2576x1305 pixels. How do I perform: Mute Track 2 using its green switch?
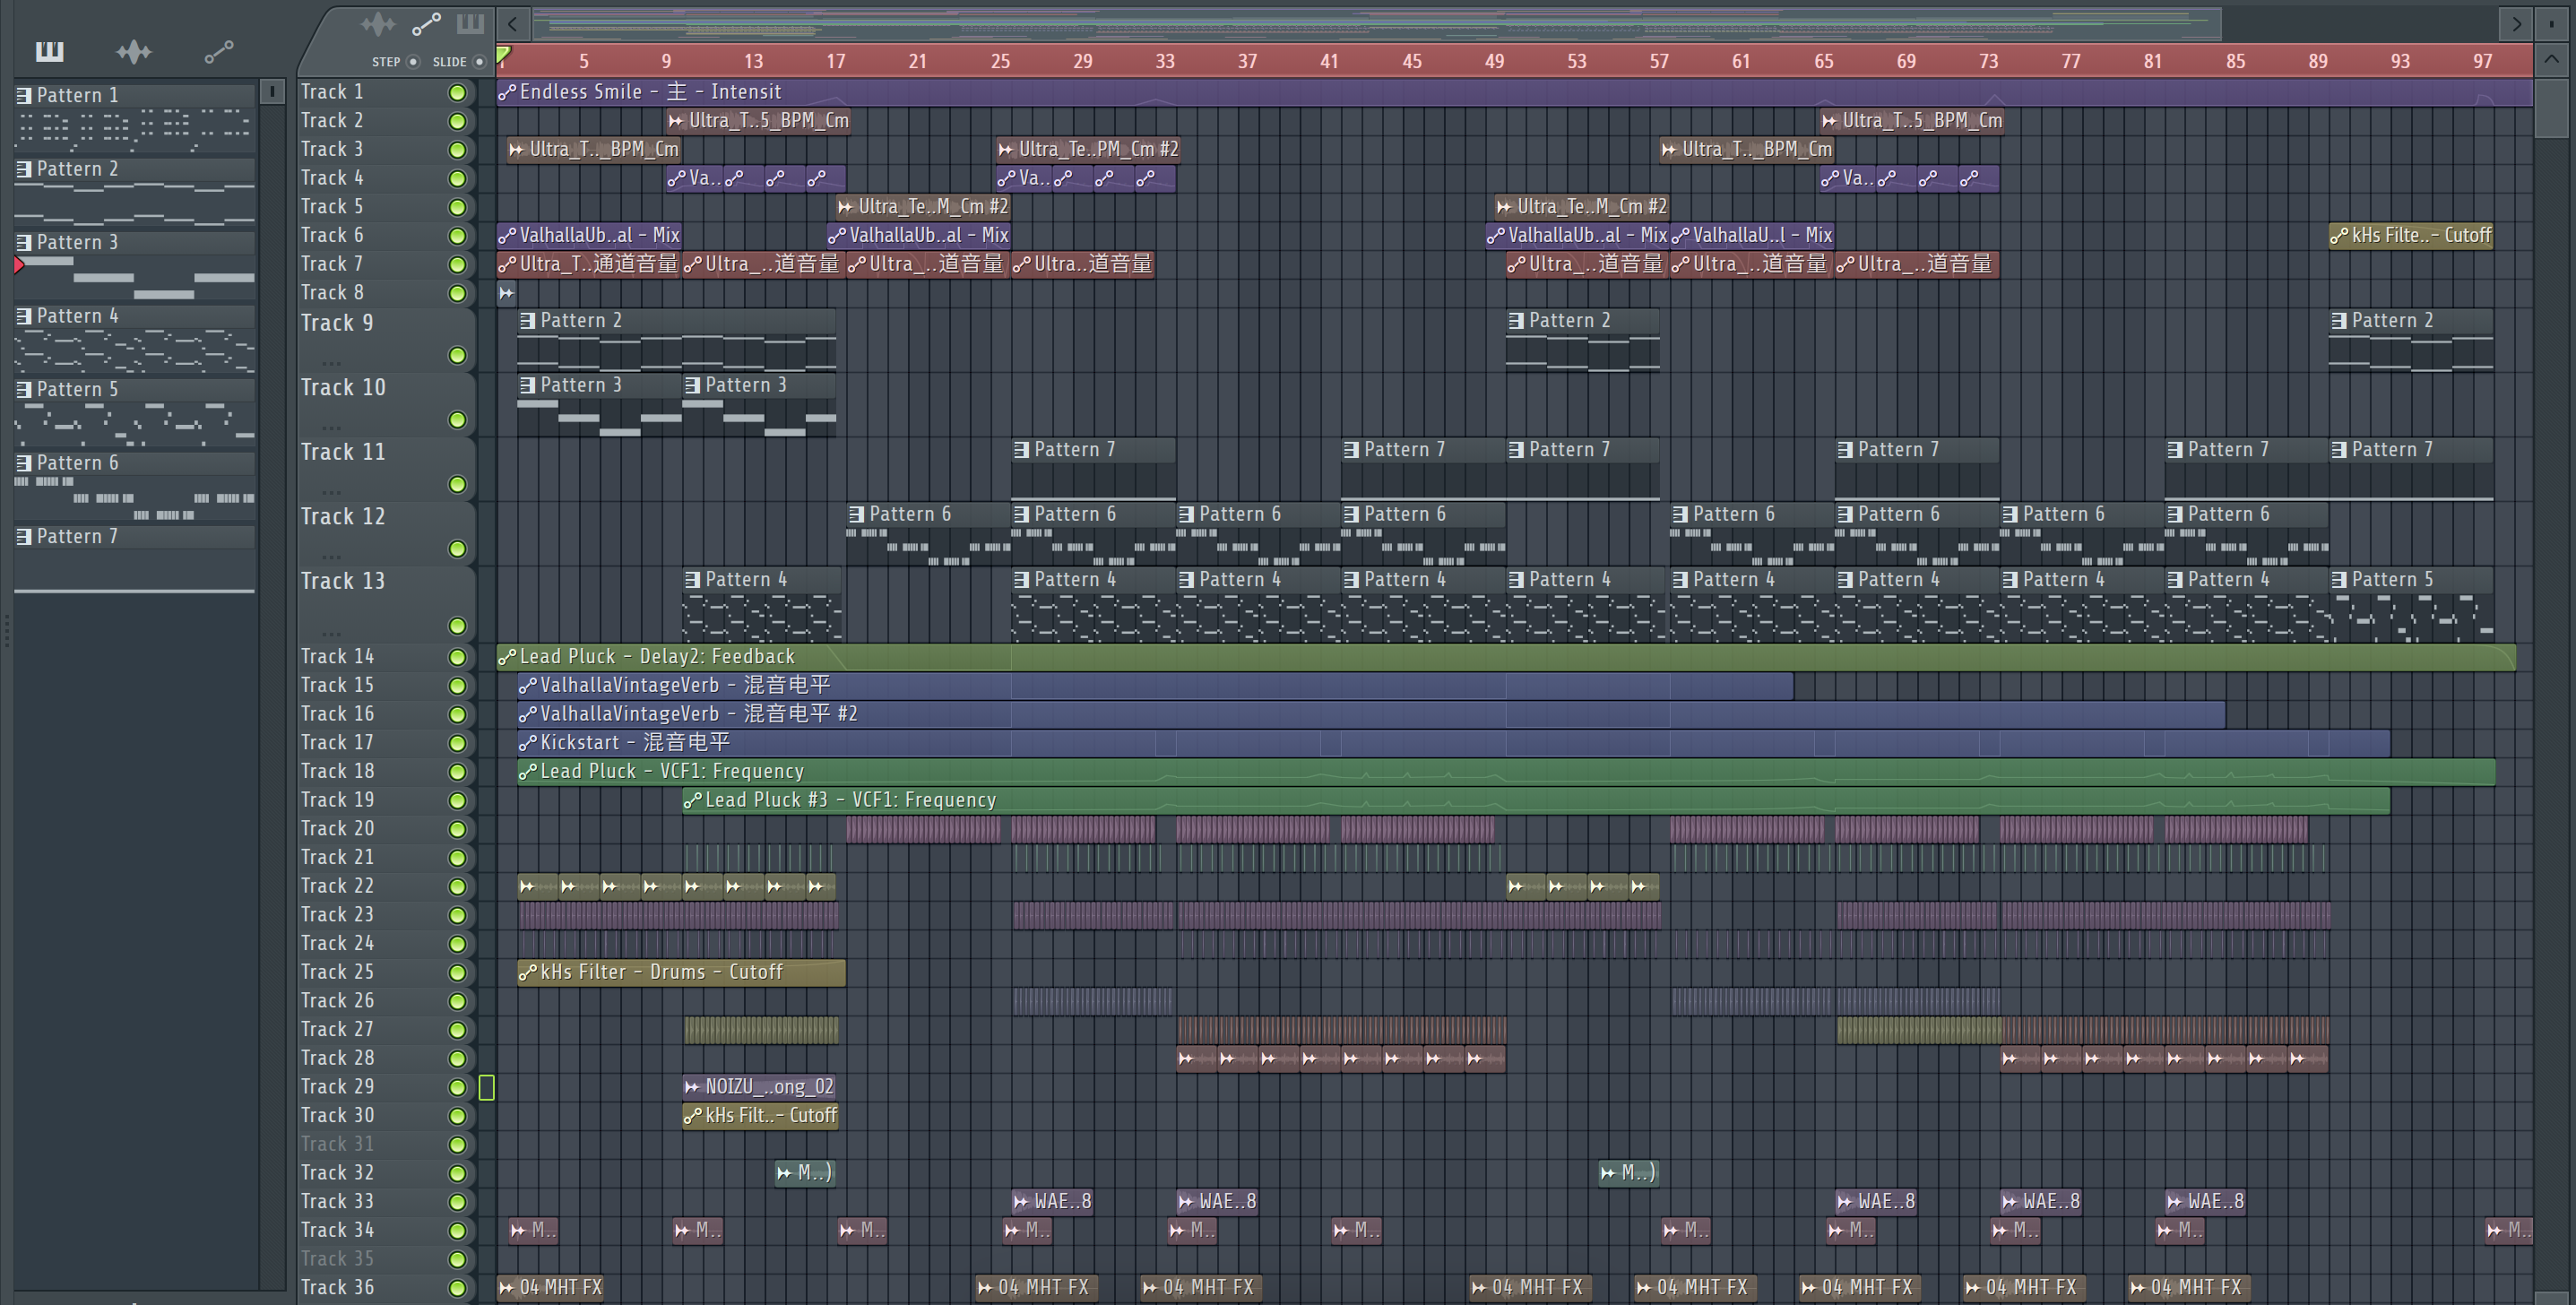[457, 121]
